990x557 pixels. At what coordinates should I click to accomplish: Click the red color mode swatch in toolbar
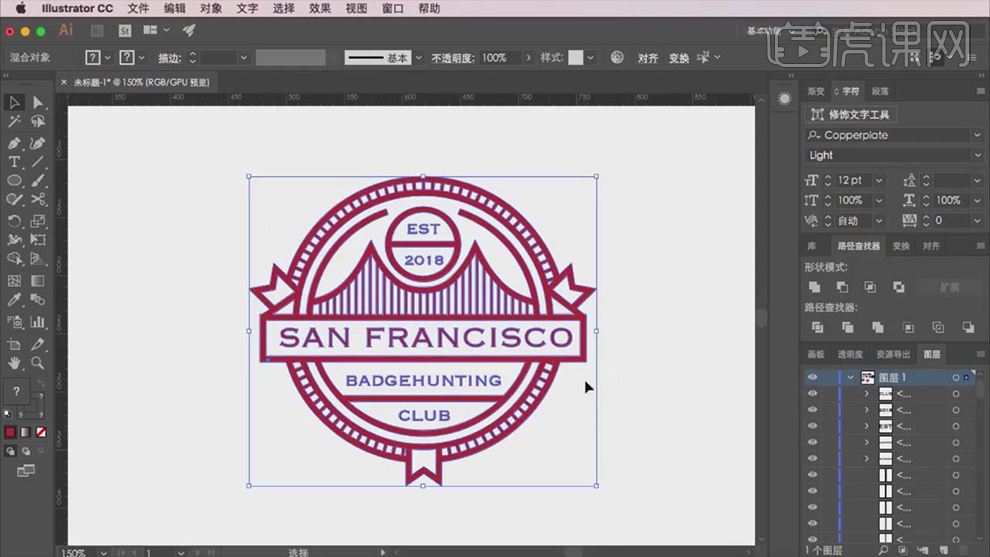pos(10,432)
